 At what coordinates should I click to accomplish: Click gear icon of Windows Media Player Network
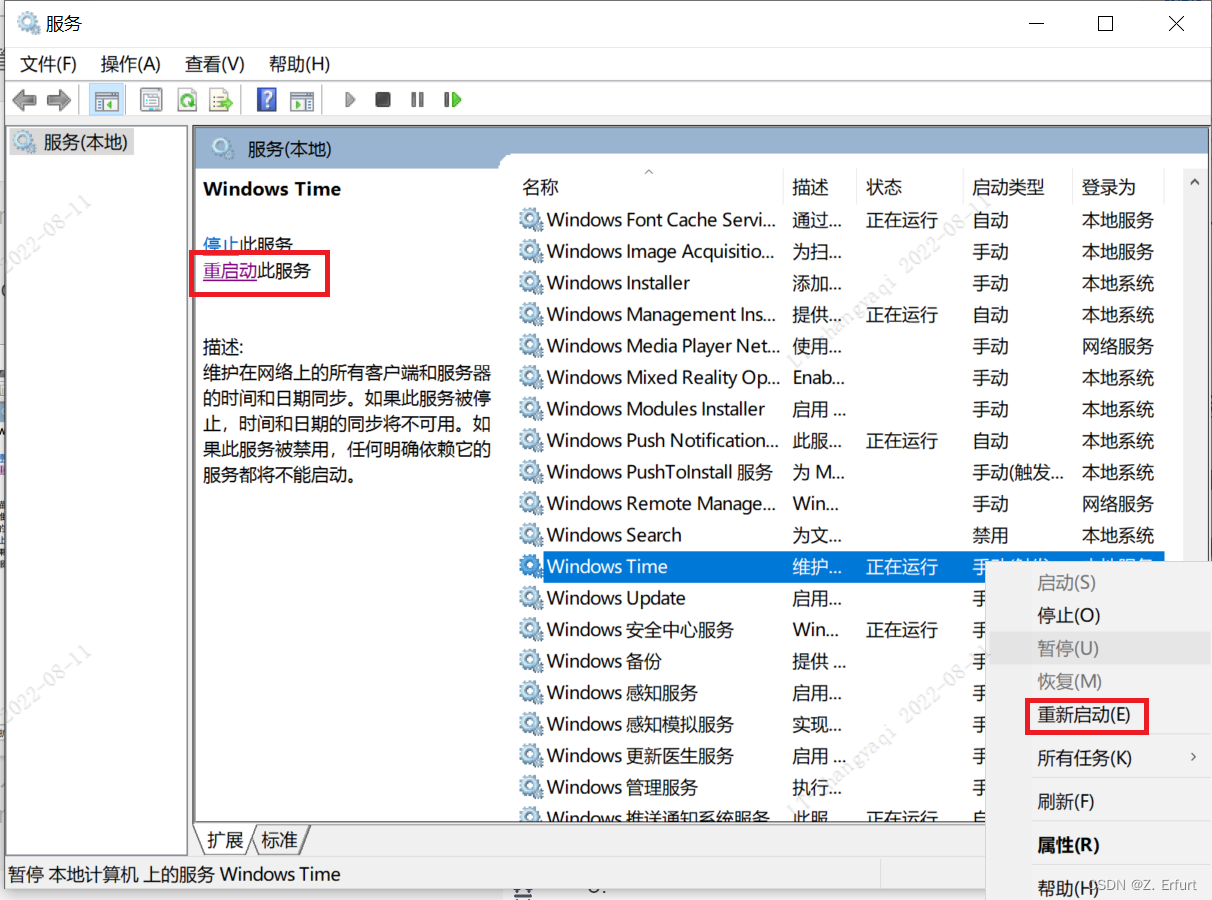click(531, 346)
